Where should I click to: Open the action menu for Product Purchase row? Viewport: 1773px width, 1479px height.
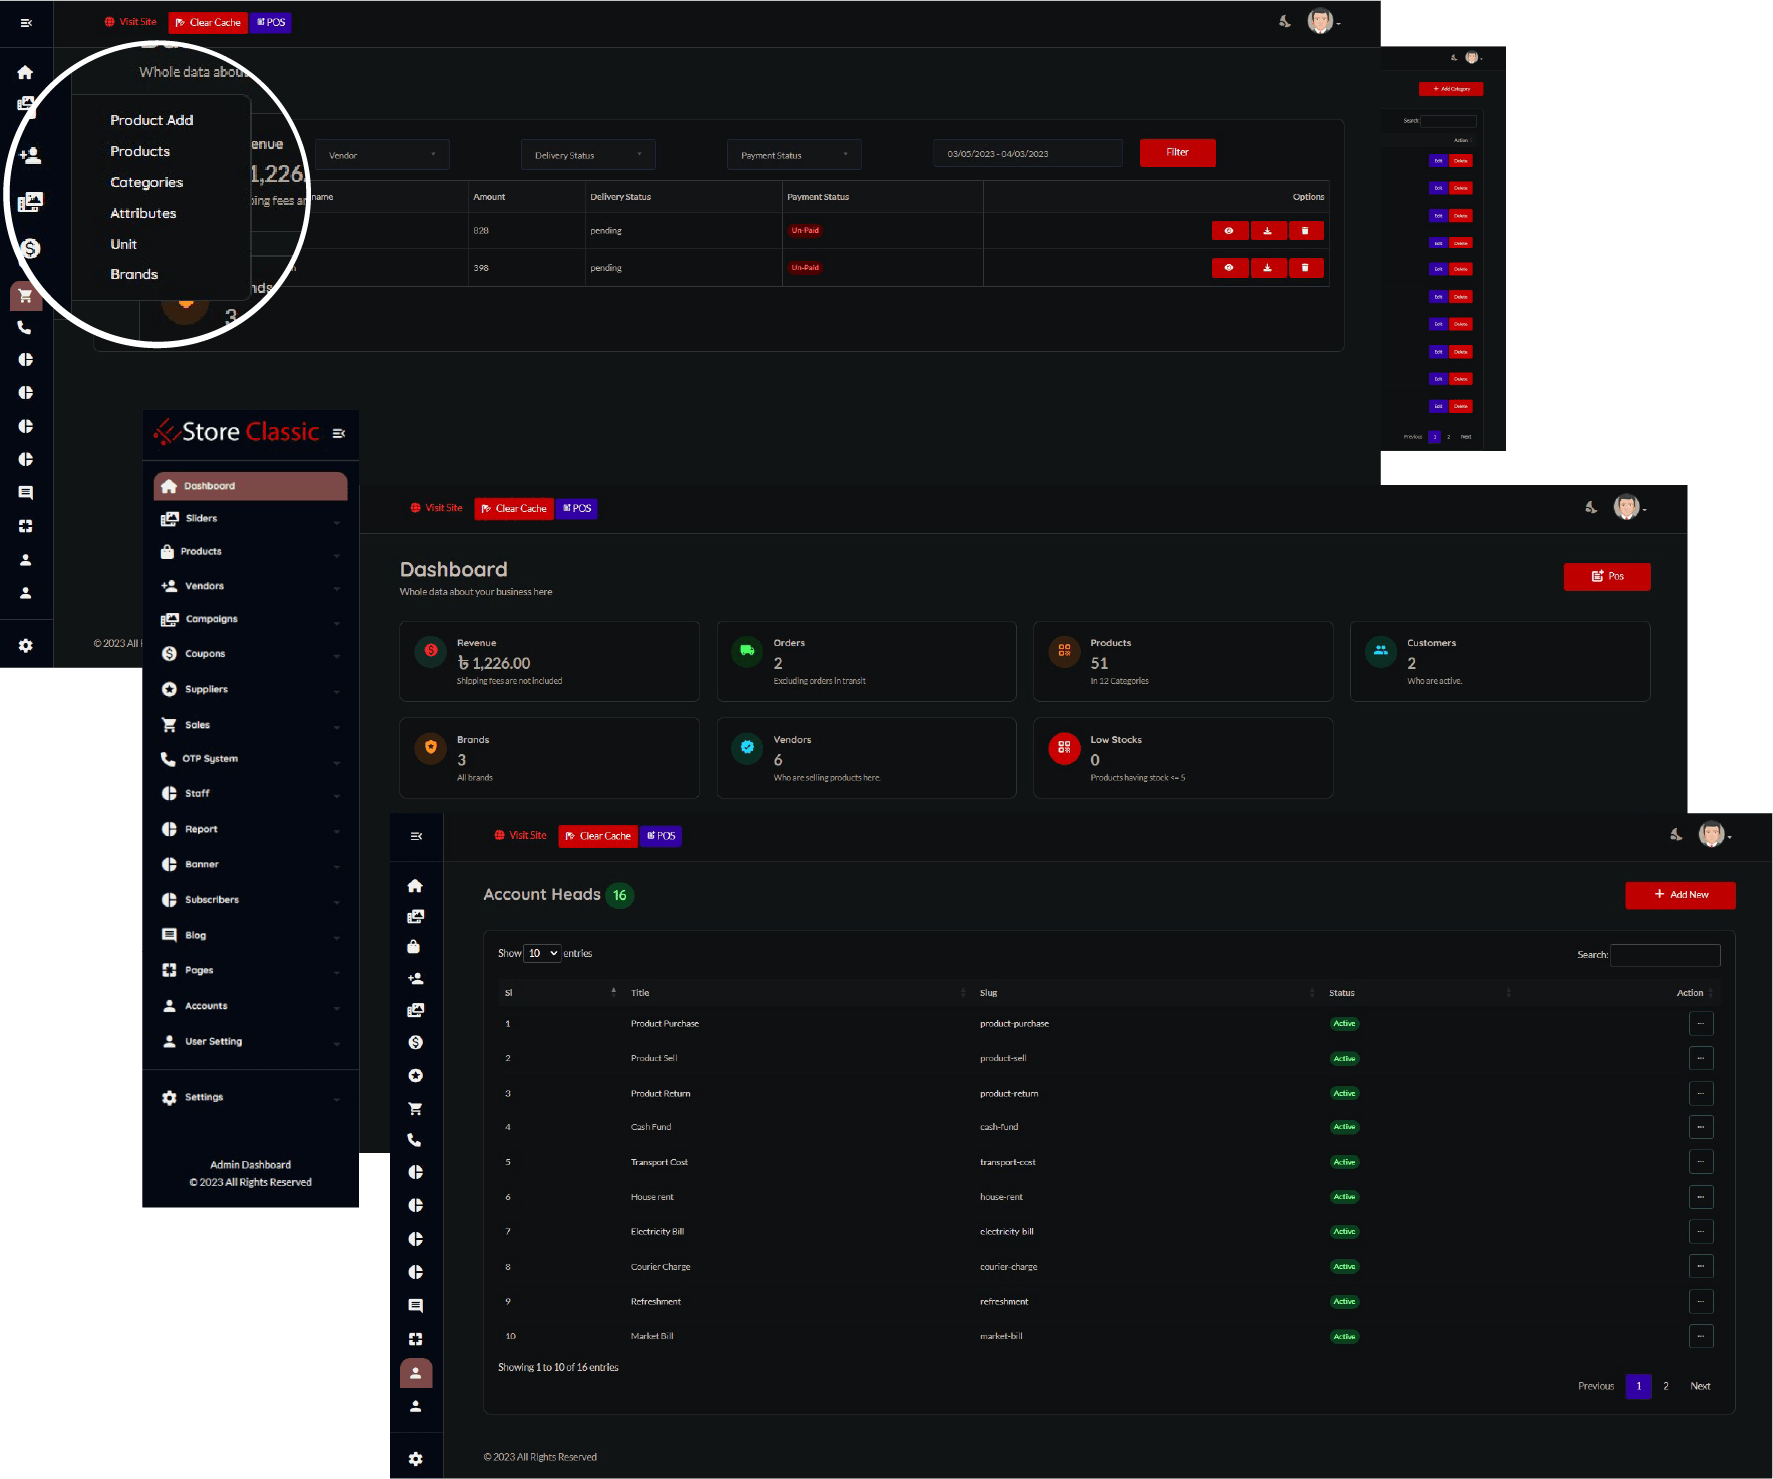[x=1700, y=1024]
